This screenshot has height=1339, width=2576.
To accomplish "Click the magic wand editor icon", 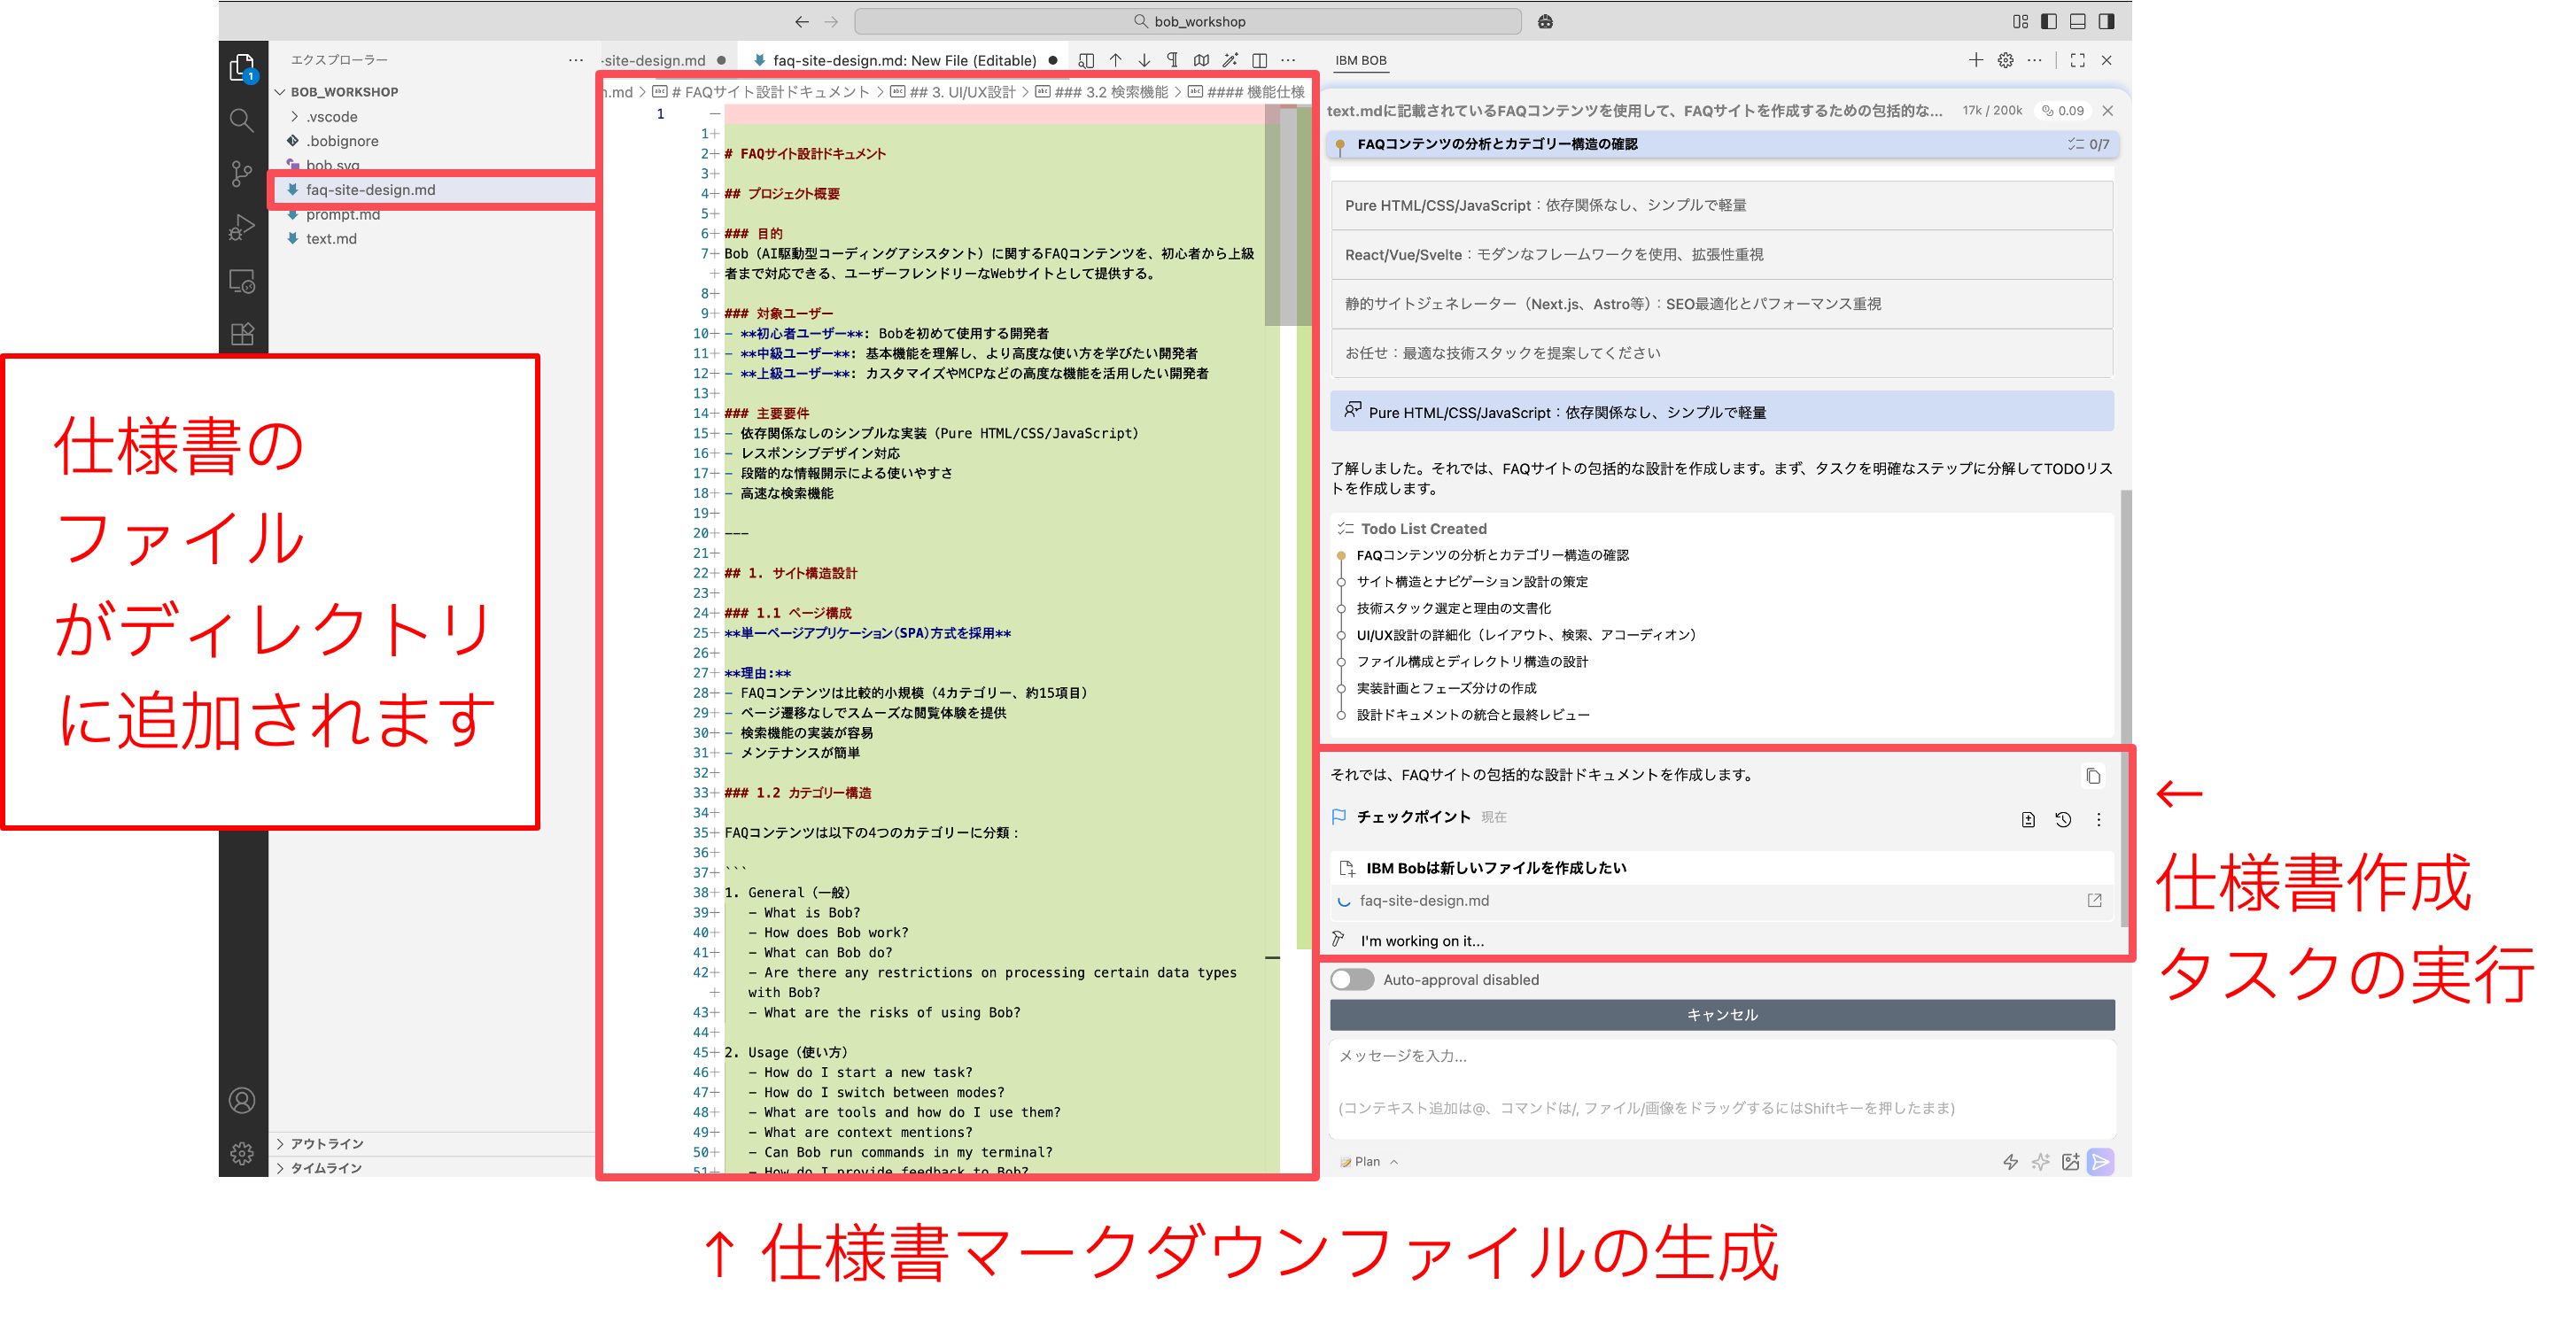I will [x=1230, y=60].
